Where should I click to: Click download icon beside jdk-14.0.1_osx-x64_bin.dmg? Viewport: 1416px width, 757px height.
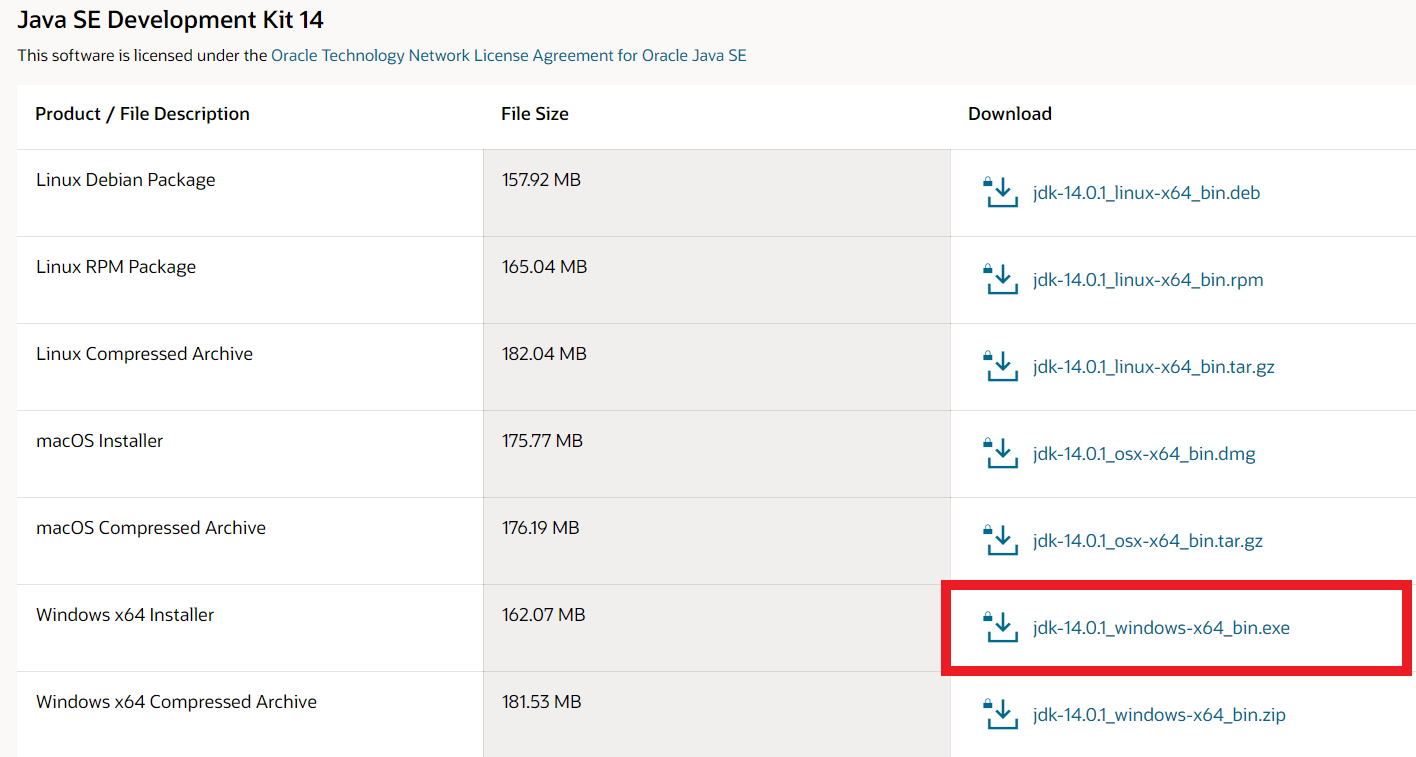[x=1000, y=453]
